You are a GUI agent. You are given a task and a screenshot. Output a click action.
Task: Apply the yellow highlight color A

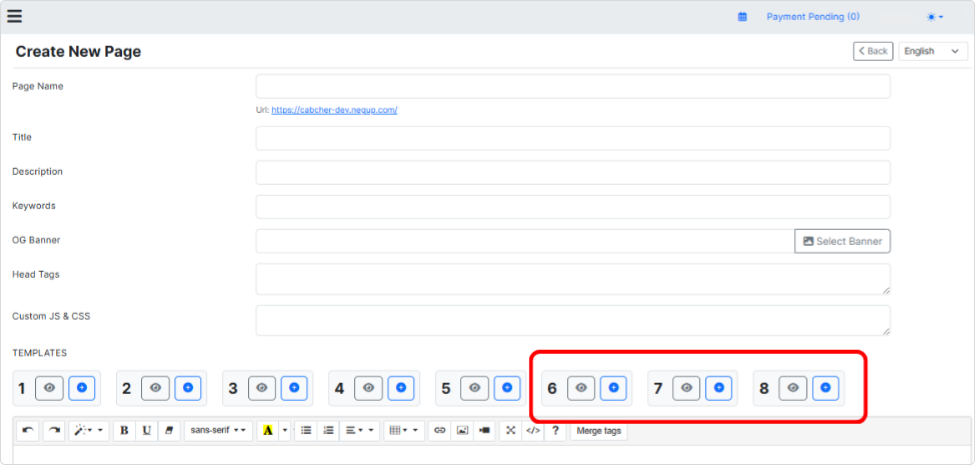(x=268, y=430)
